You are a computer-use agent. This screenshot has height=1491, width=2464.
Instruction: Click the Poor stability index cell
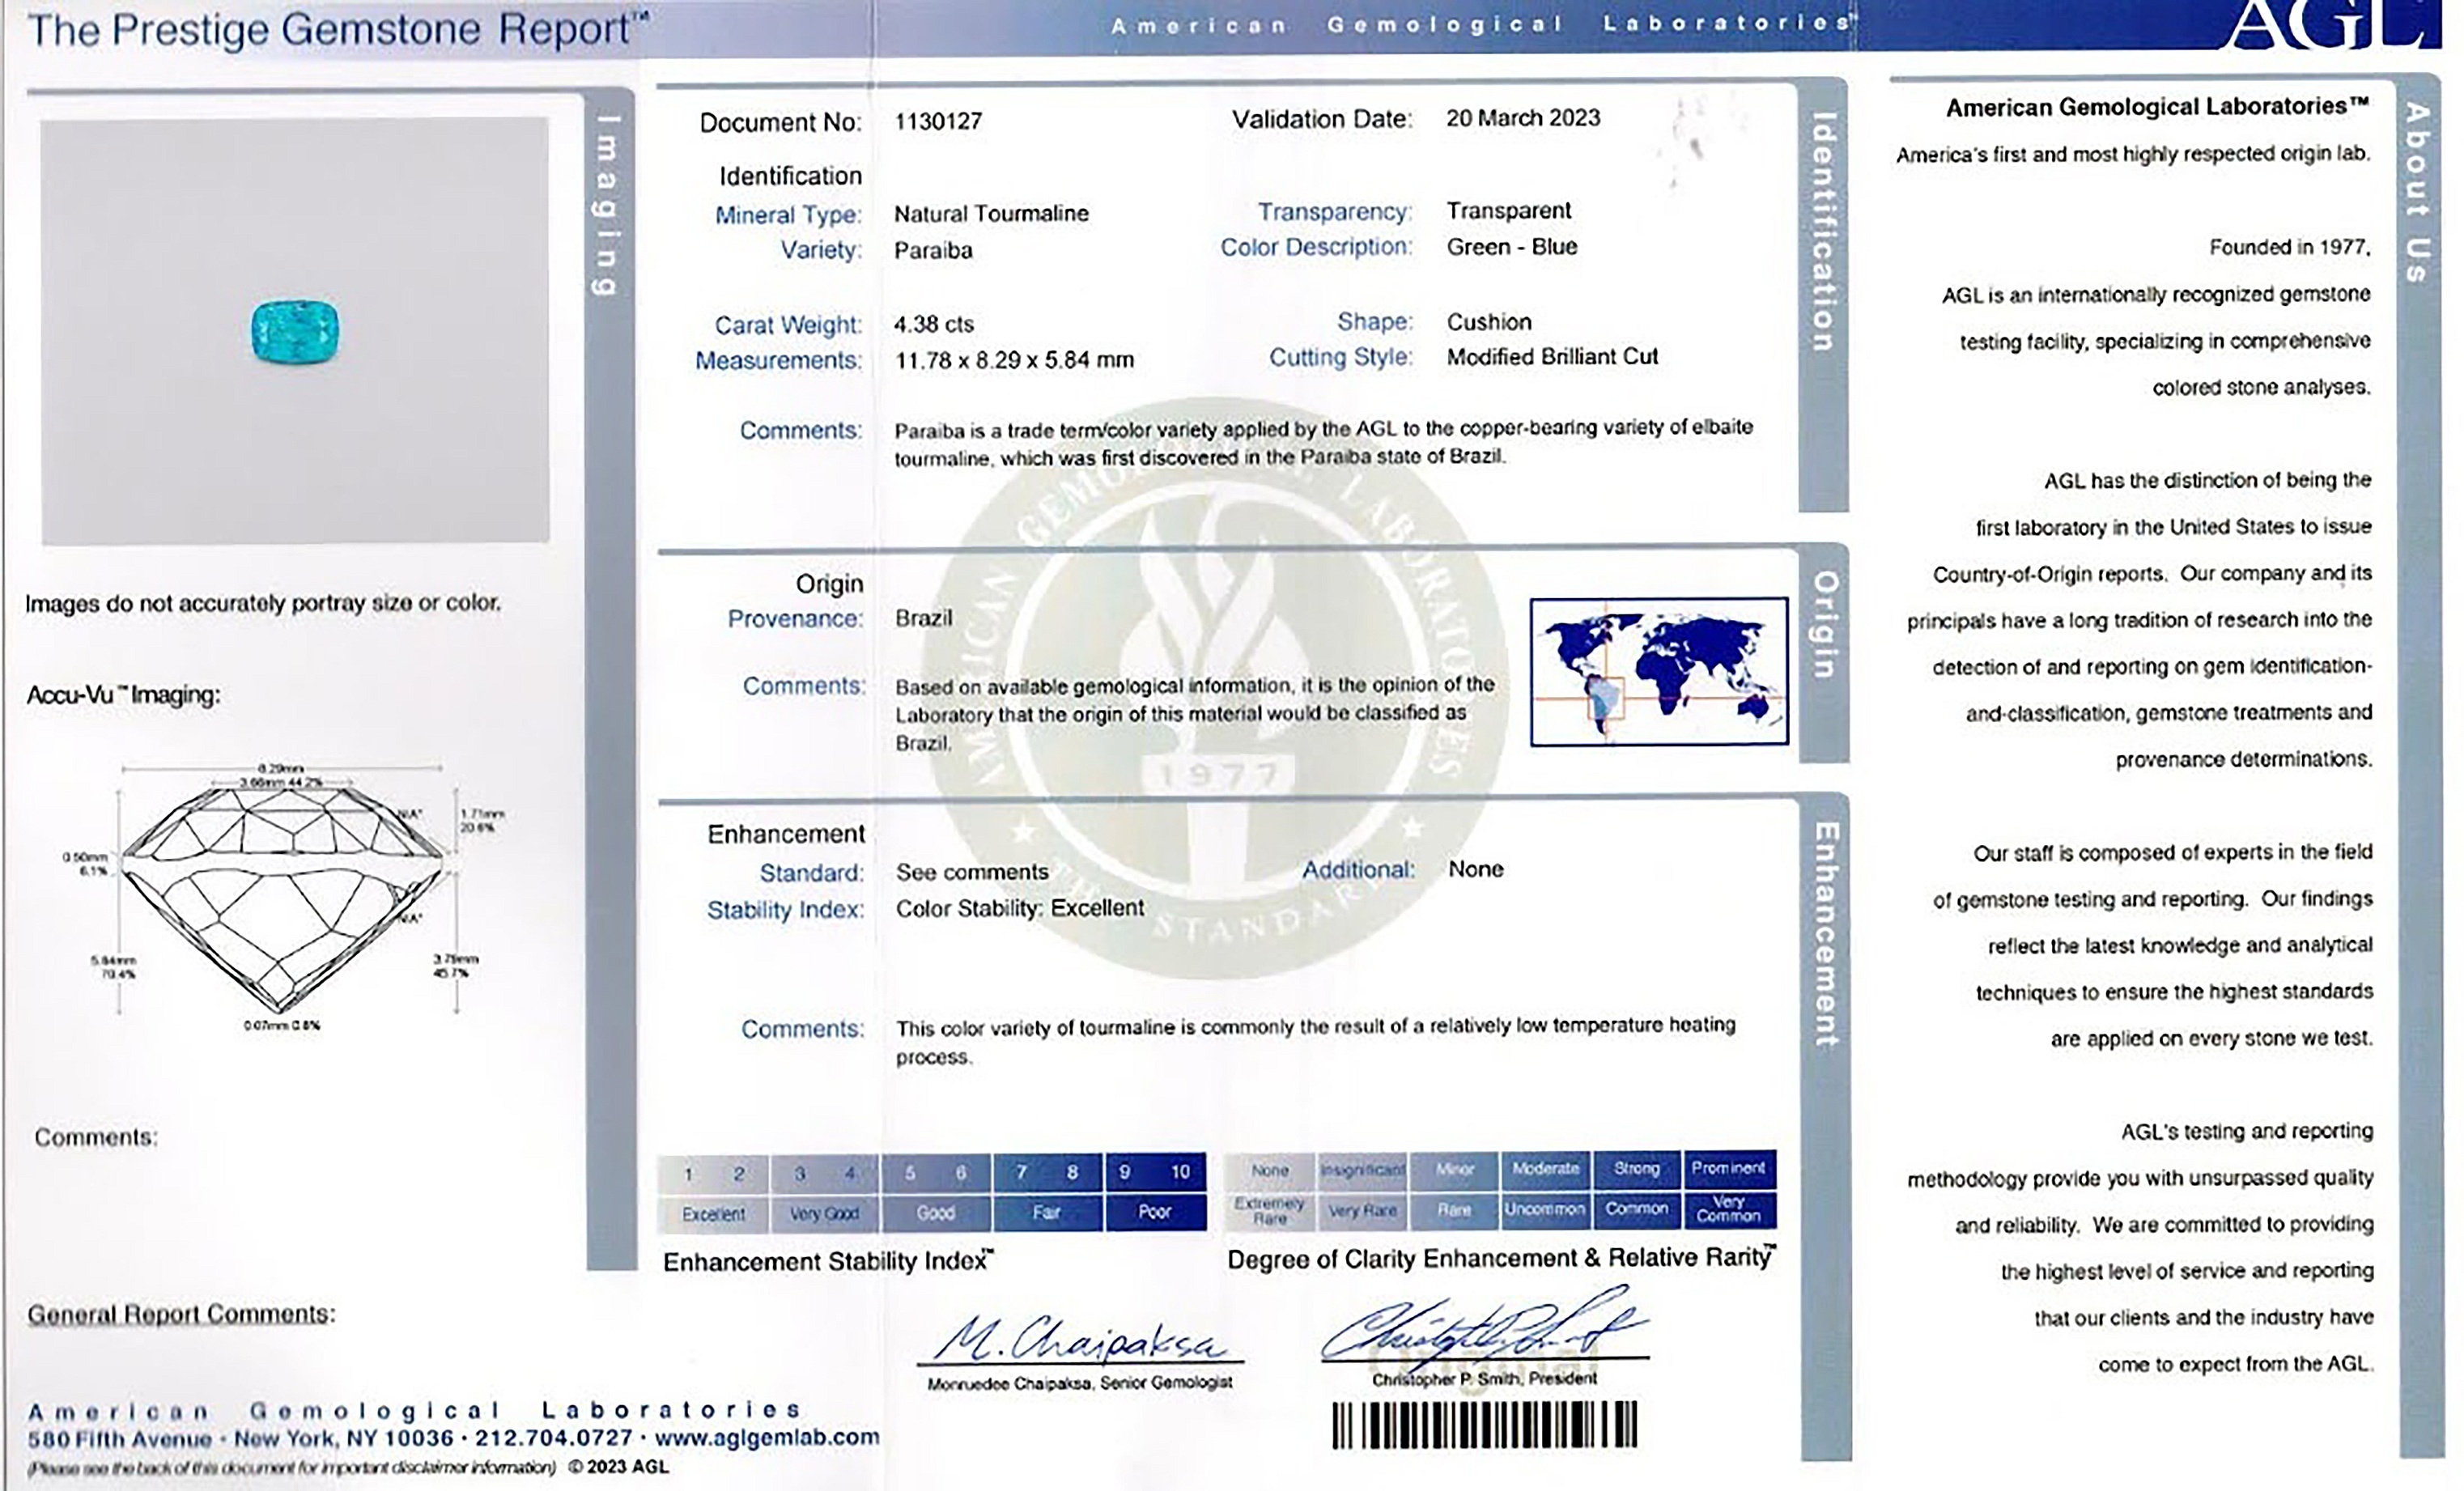click(x=1154, y=1212)
